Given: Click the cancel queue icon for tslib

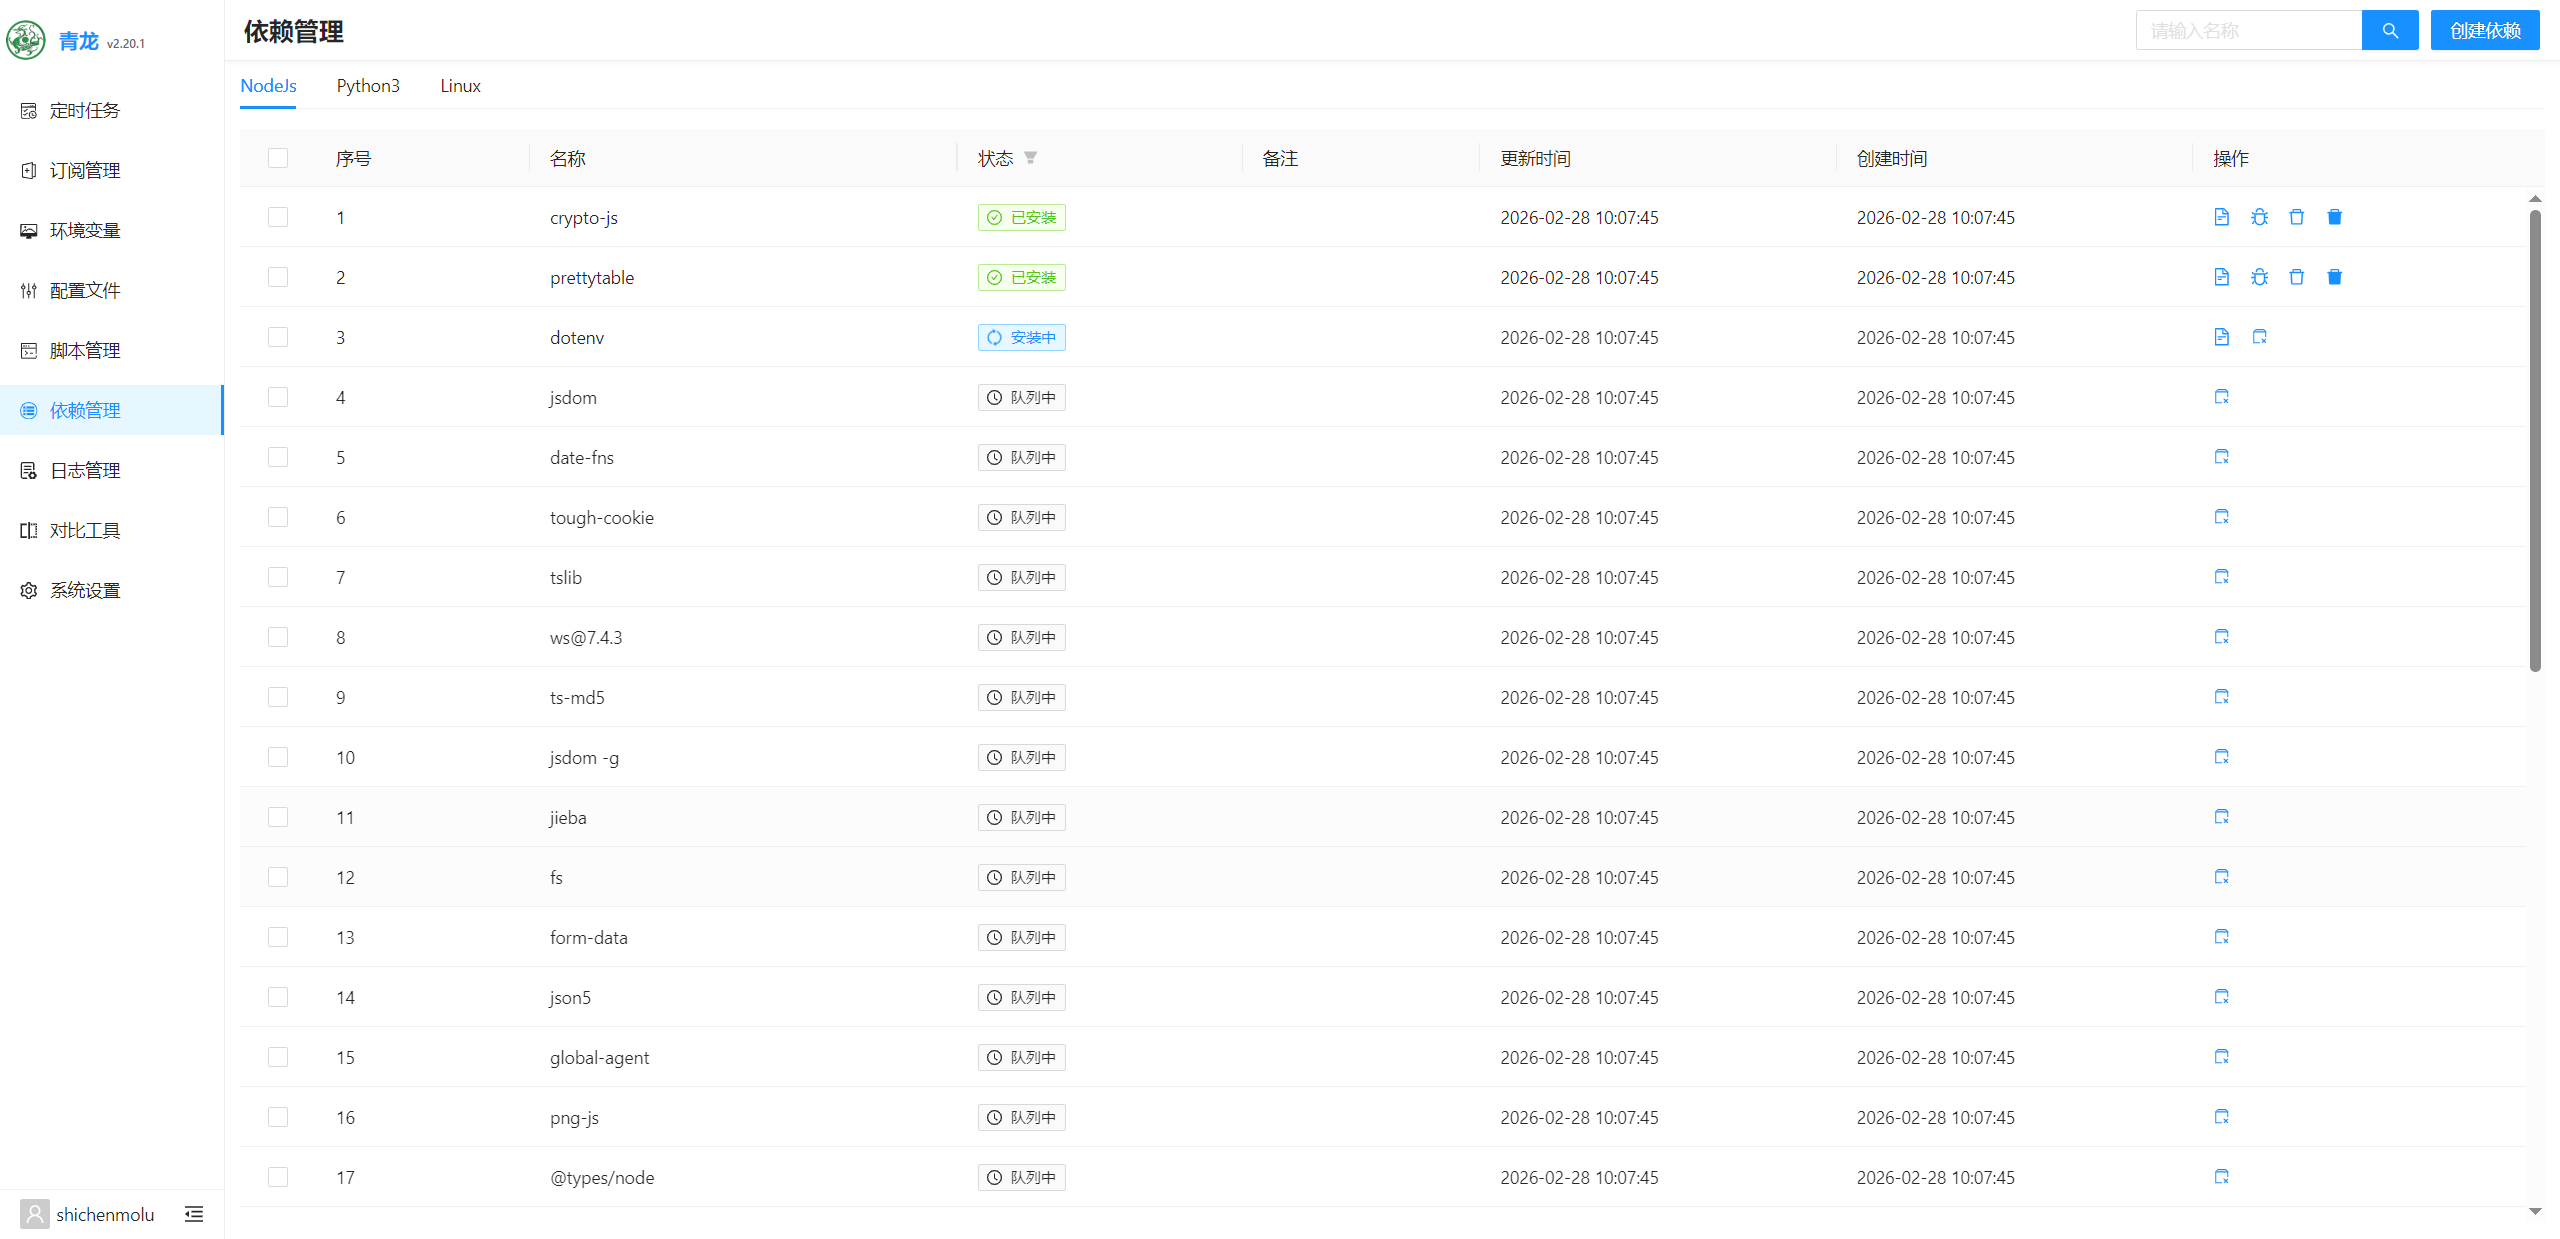Looking at the screenshot, I should pyautogui.click(x=2221, y=577).
